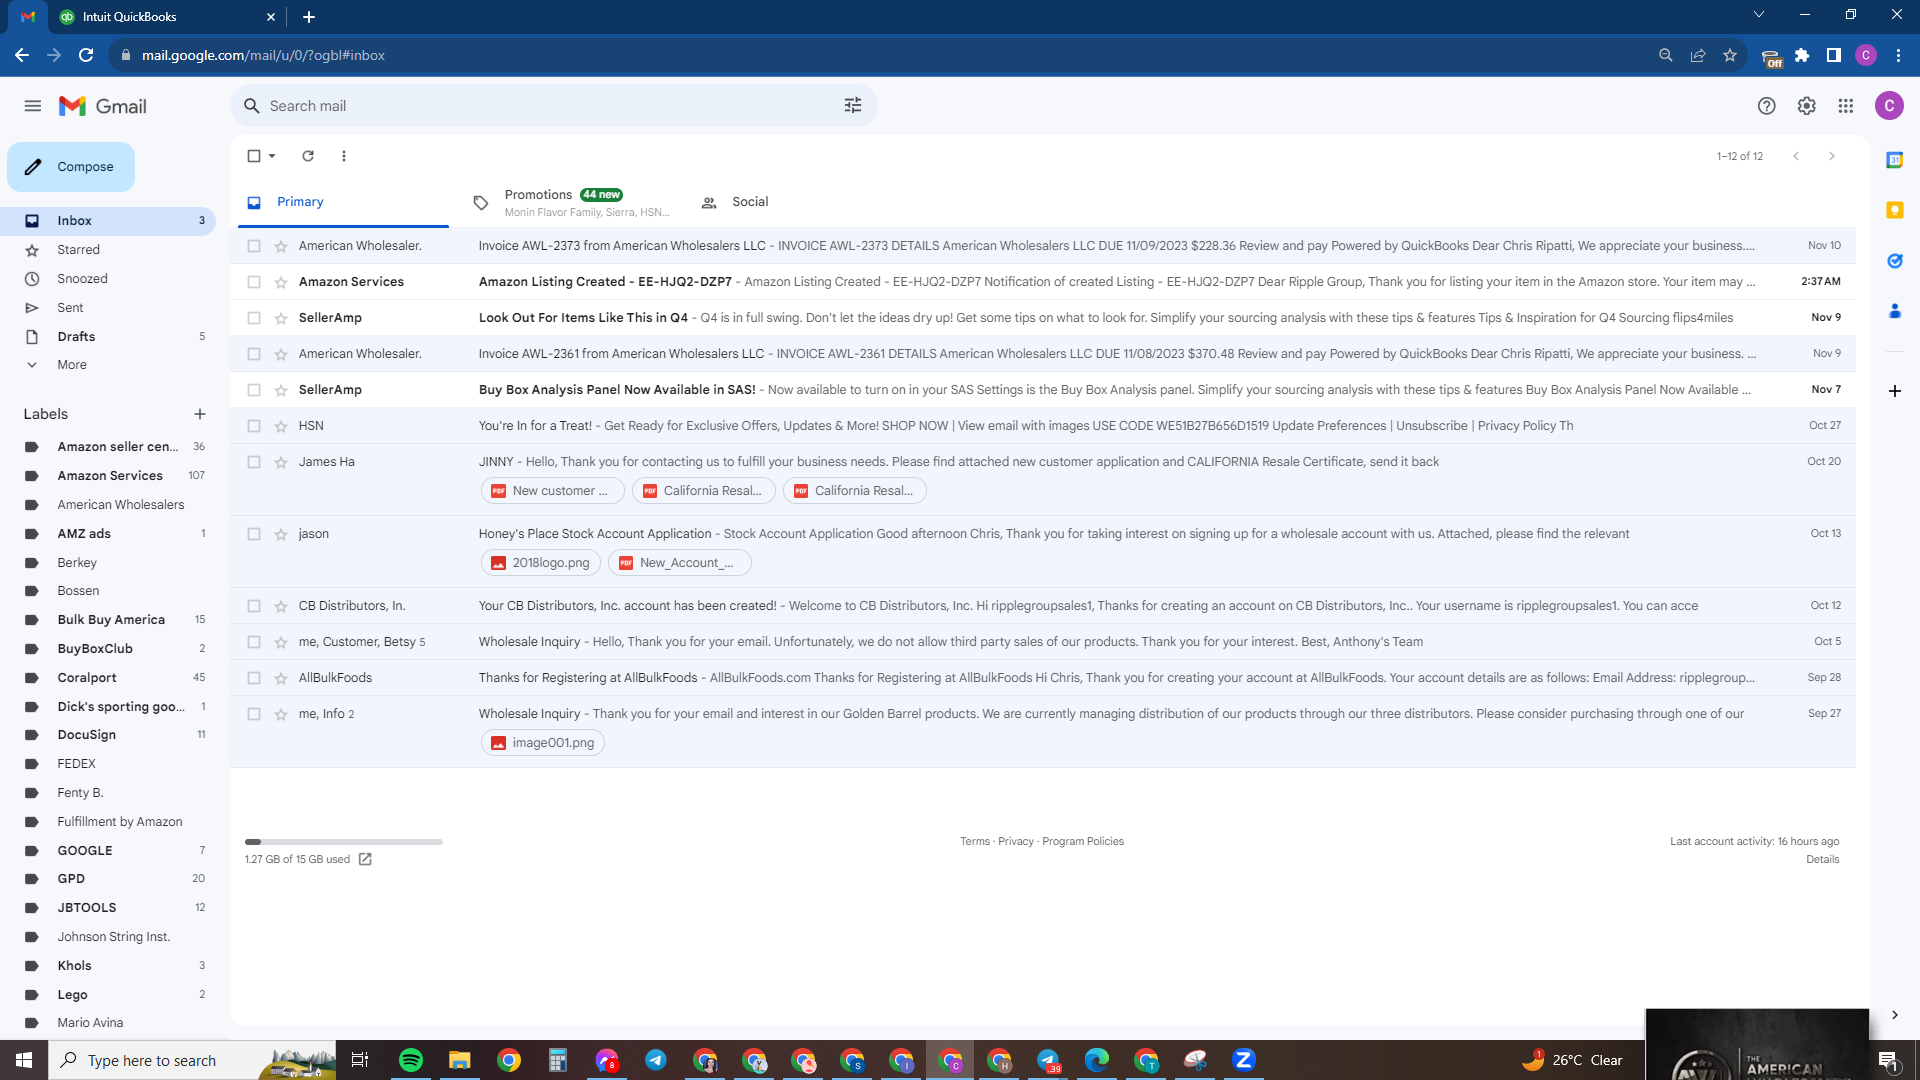Star the Amazon Services email

(x=281, y=282)
